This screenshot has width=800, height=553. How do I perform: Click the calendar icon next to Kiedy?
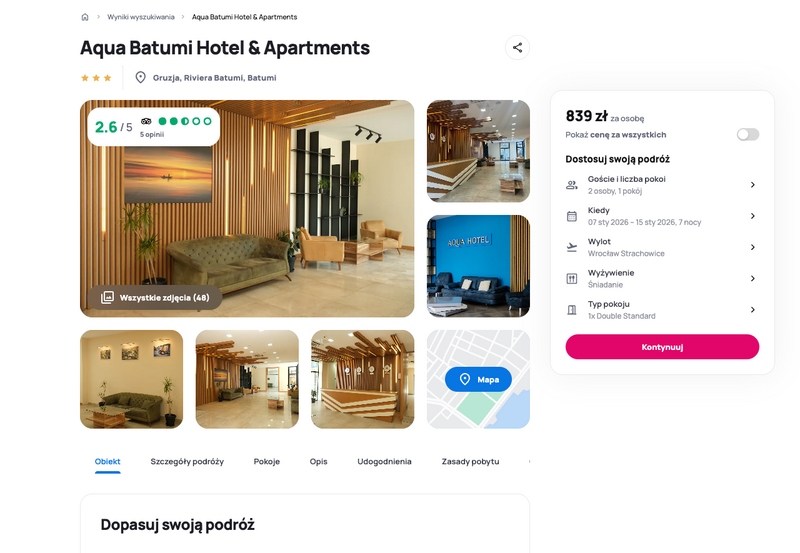(572, 216)
